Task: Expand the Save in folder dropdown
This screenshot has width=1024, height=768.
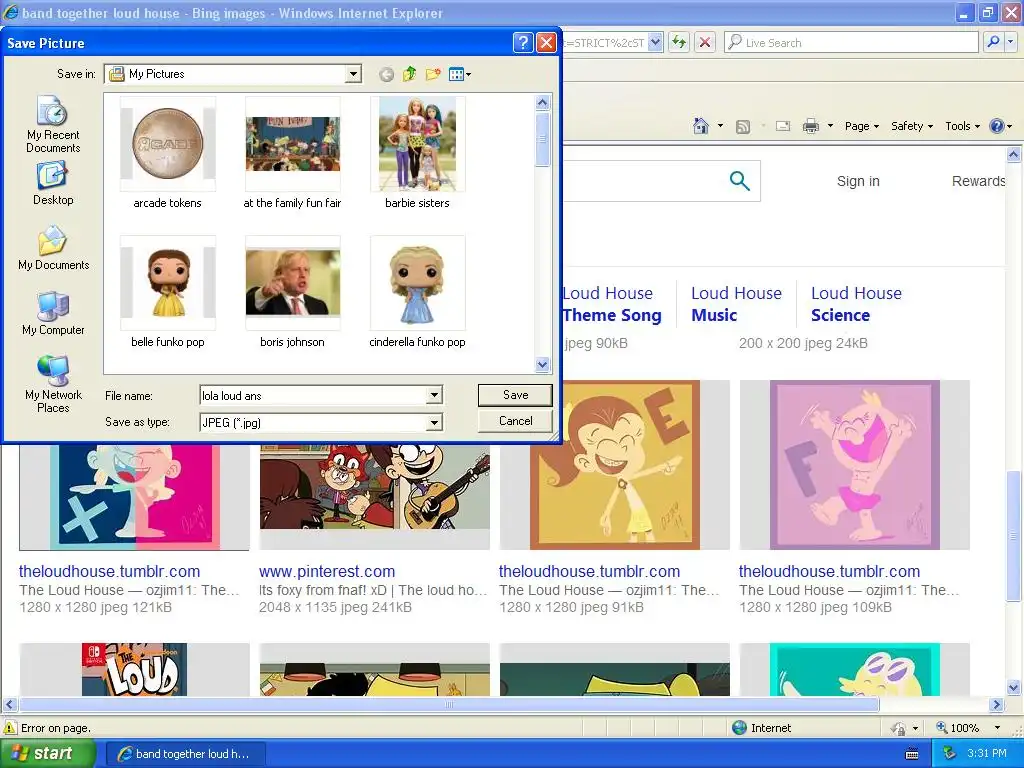Action: point(353,74)
